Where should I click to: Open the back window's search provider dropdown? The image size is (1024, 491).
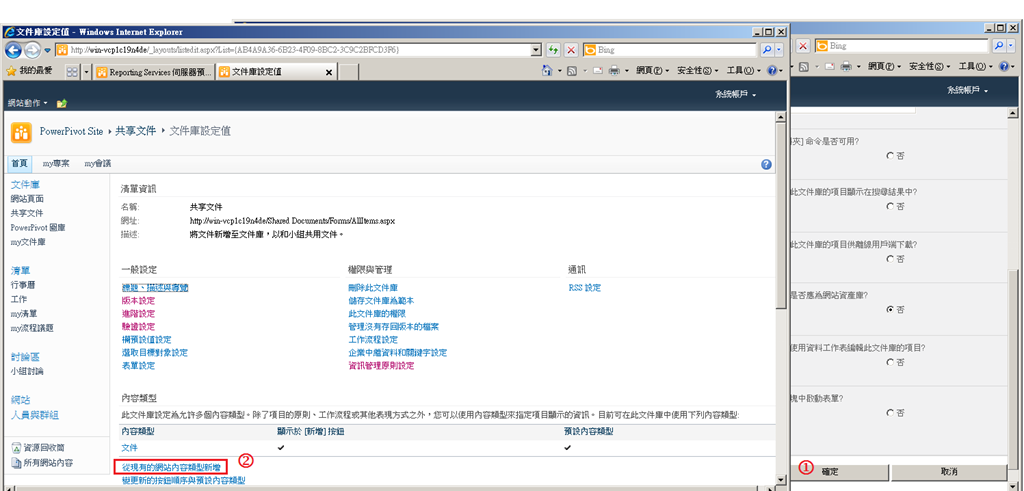[x=1011, y=46]
